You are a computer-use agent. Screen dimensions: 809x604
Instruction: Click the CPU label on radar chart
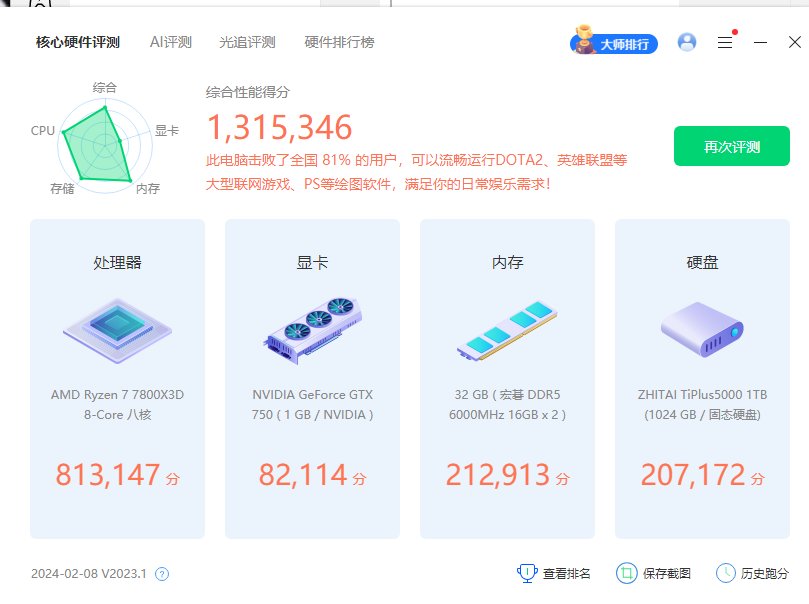click(43, 130)
